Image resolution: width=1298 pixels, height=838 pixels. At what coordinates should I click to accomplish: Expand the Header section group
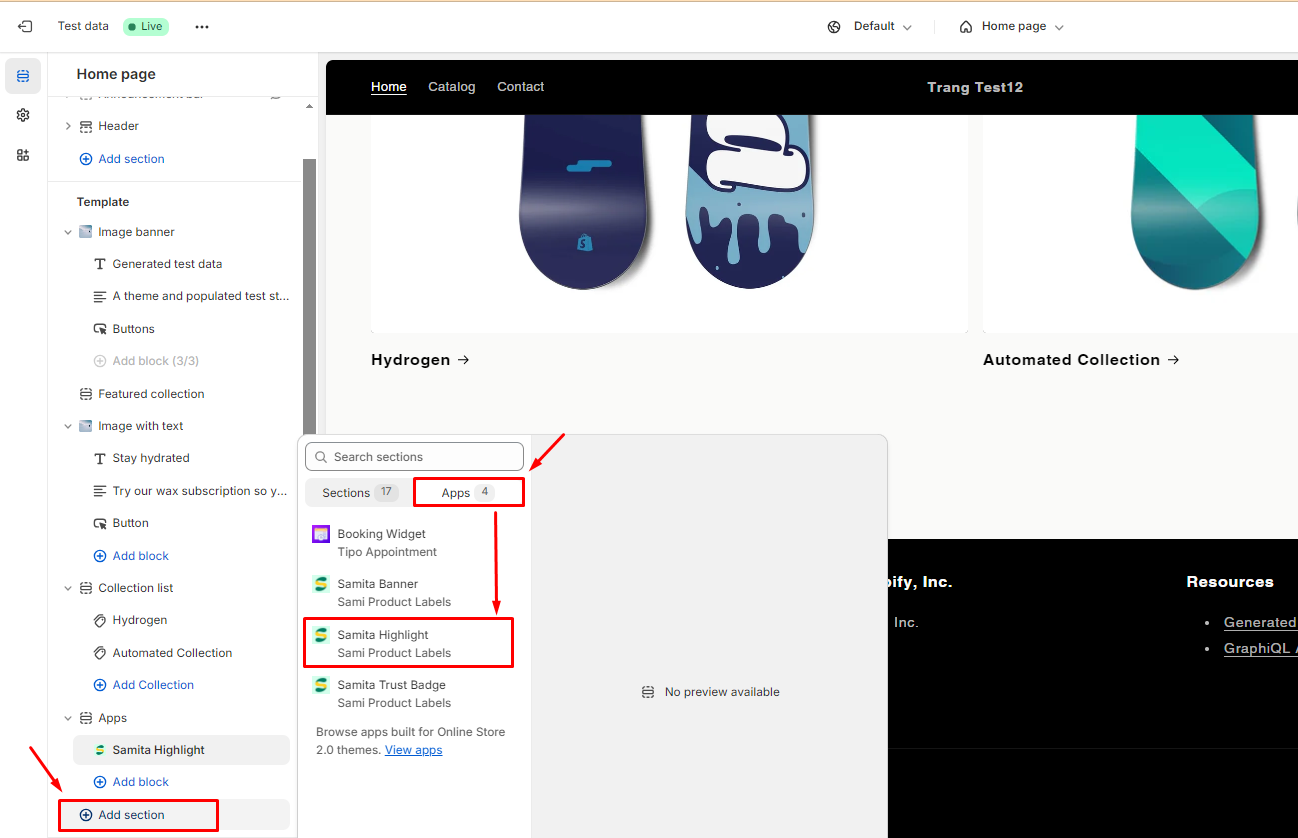pos(68,126)
